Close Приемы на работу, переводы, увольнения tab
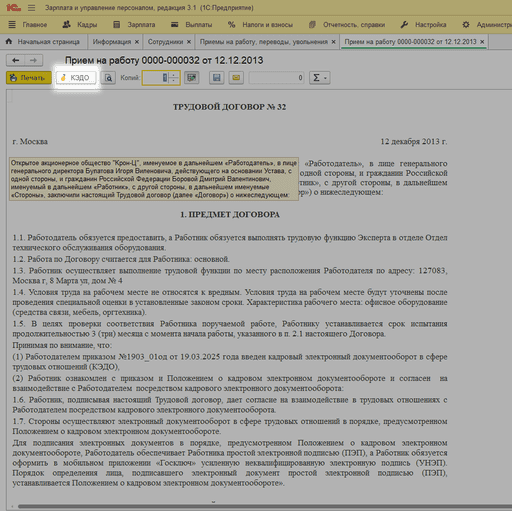This screenshot has width=512, height=511. click(333, 42)
